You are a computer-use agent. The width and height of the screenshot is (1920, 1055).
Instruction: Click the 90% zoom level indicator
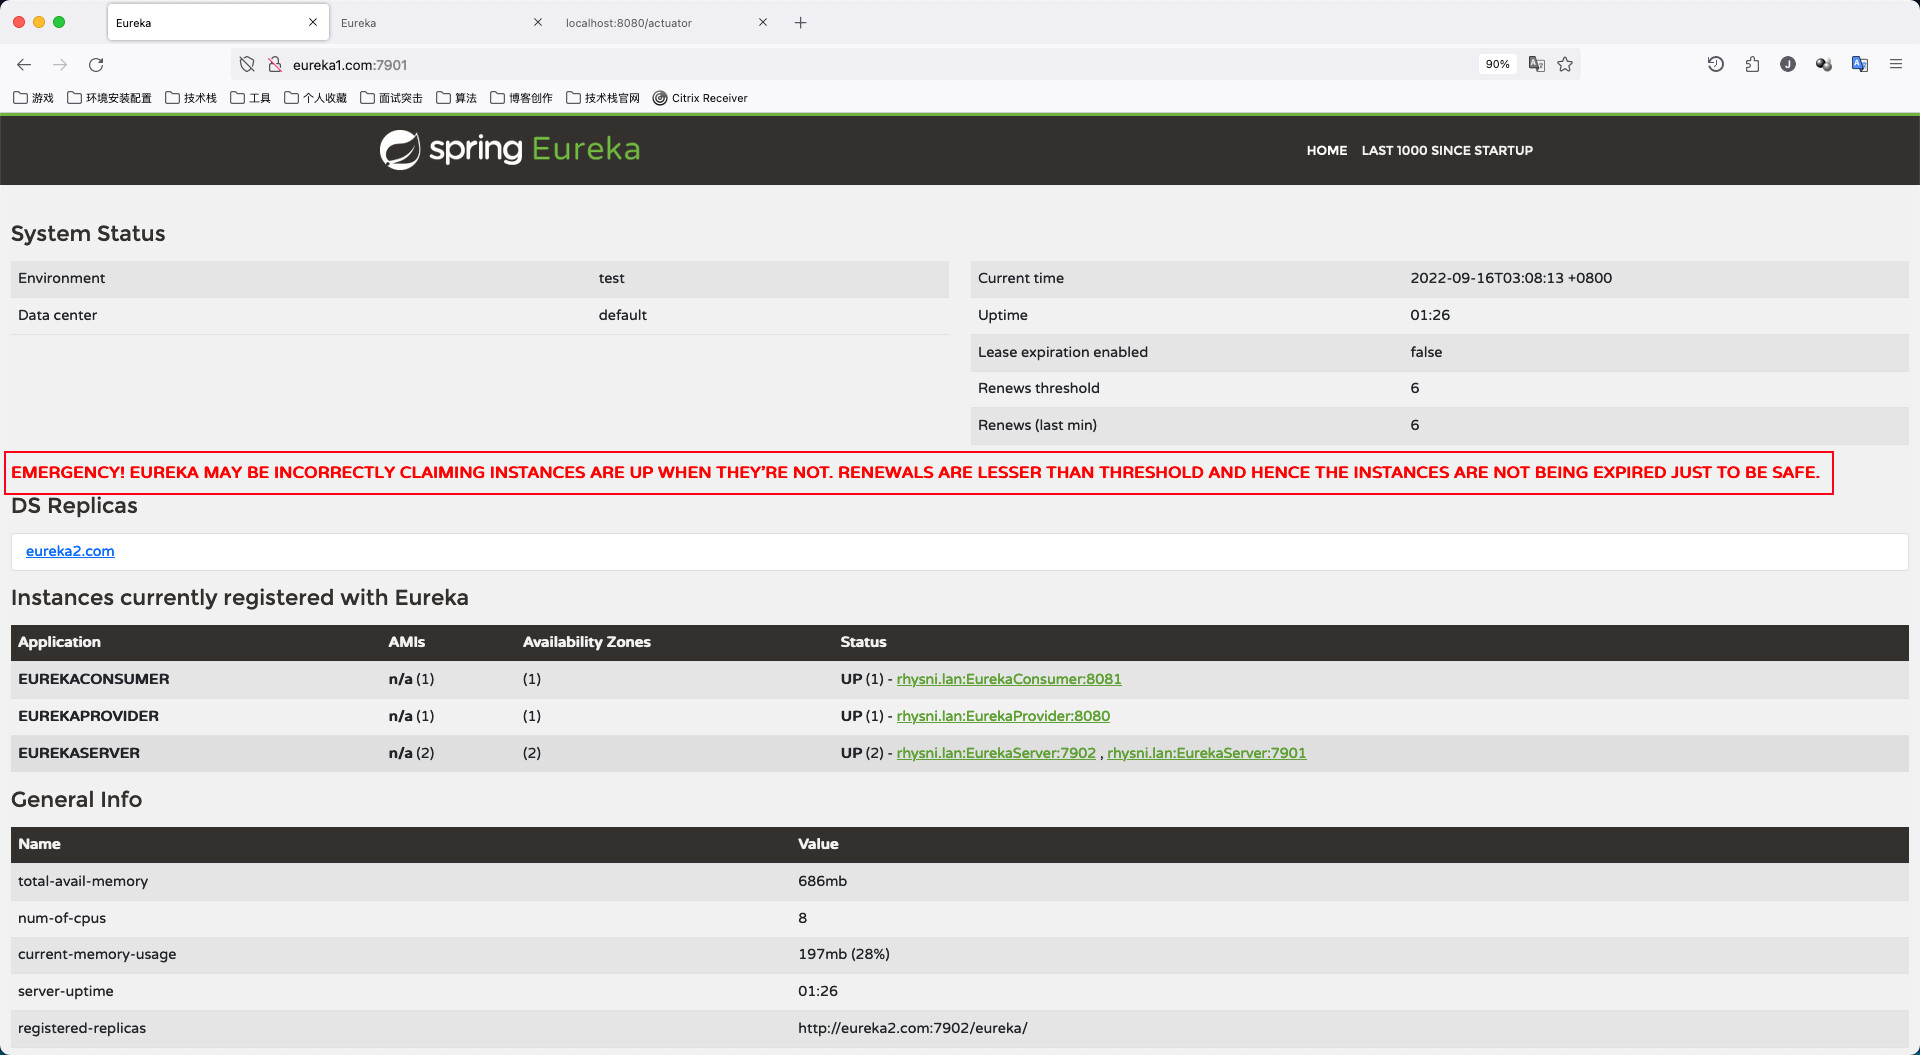pyautogui.click(x=1497, y=64)
